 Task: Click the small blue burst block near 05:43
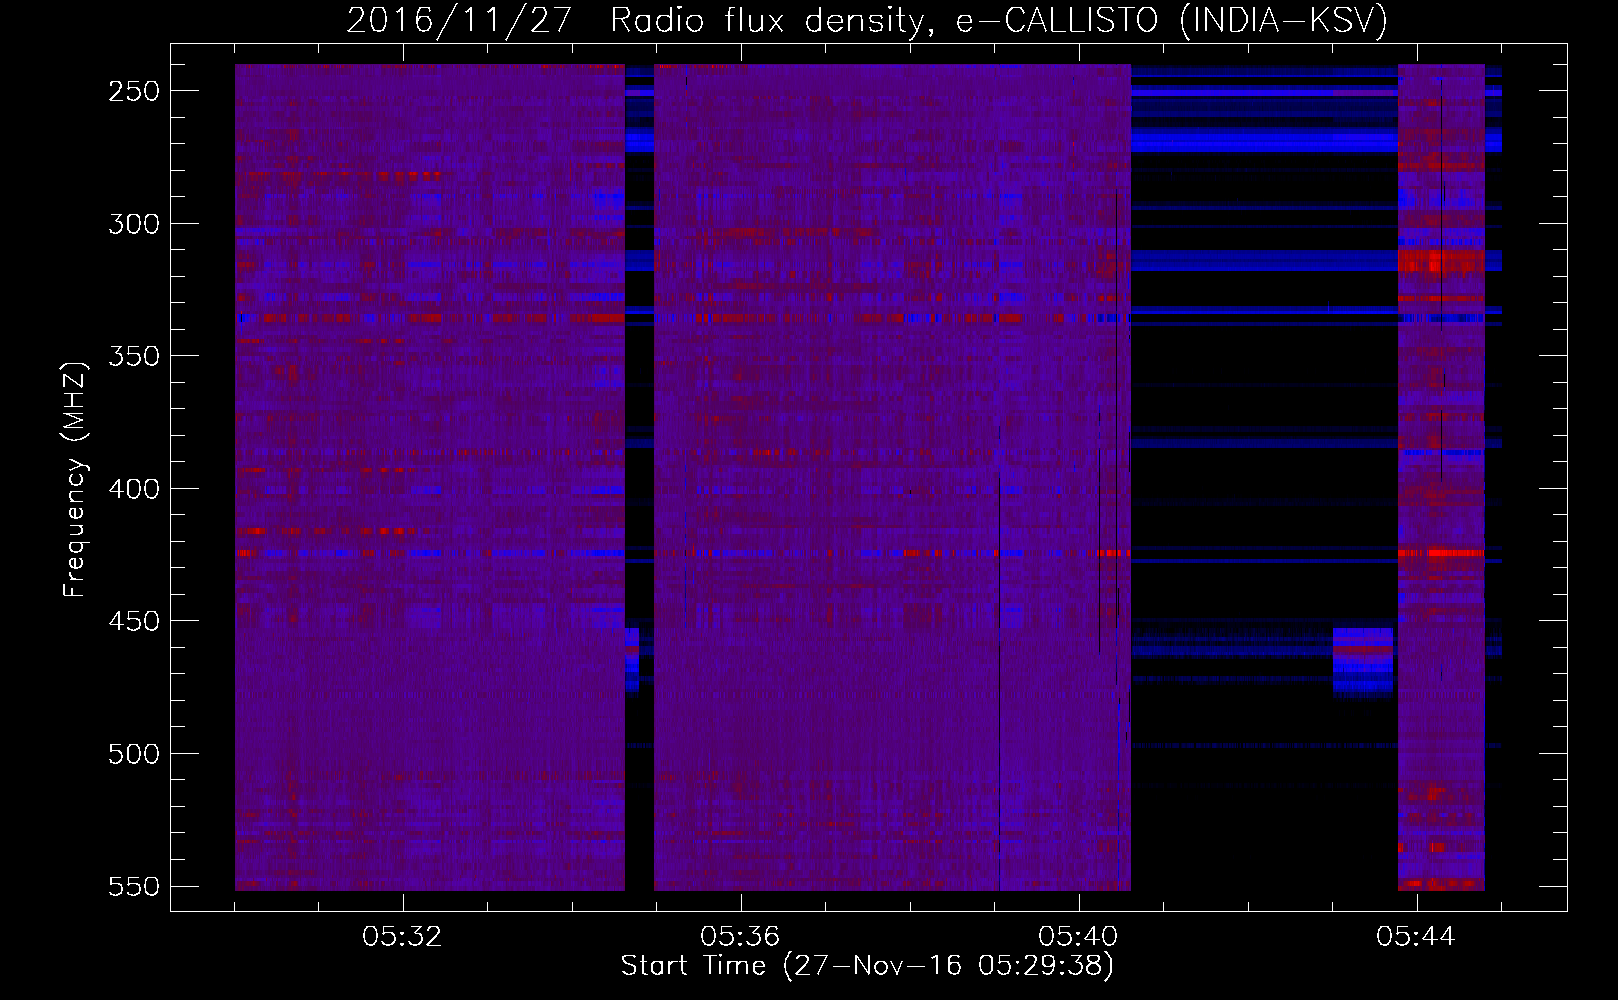point(1363,661)
